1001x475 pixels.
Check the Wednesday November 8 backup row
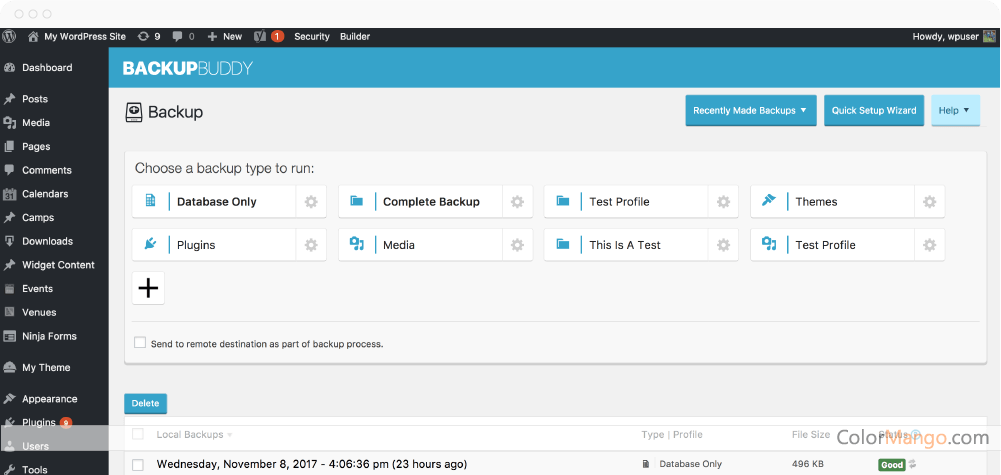(x=138, y=464)
